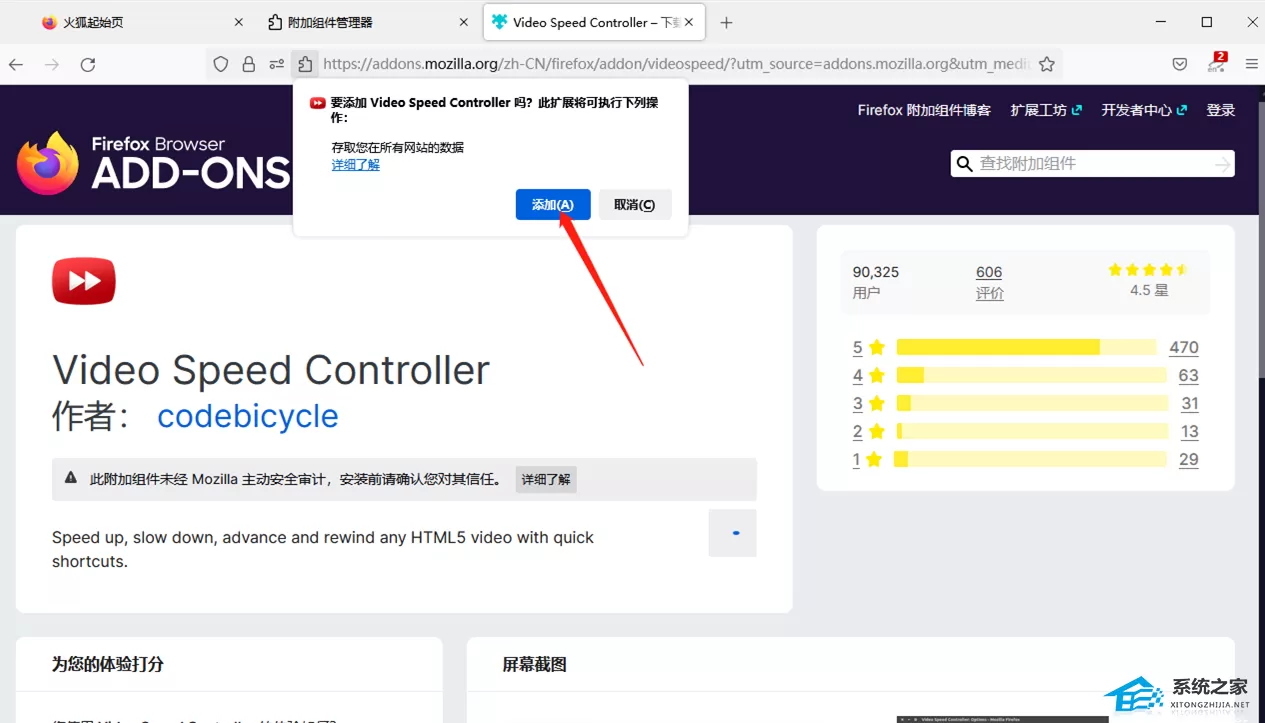The width and height of the screenshot is (1265, 723).
Task: Click the site padlock security icon
Action: 249,64
